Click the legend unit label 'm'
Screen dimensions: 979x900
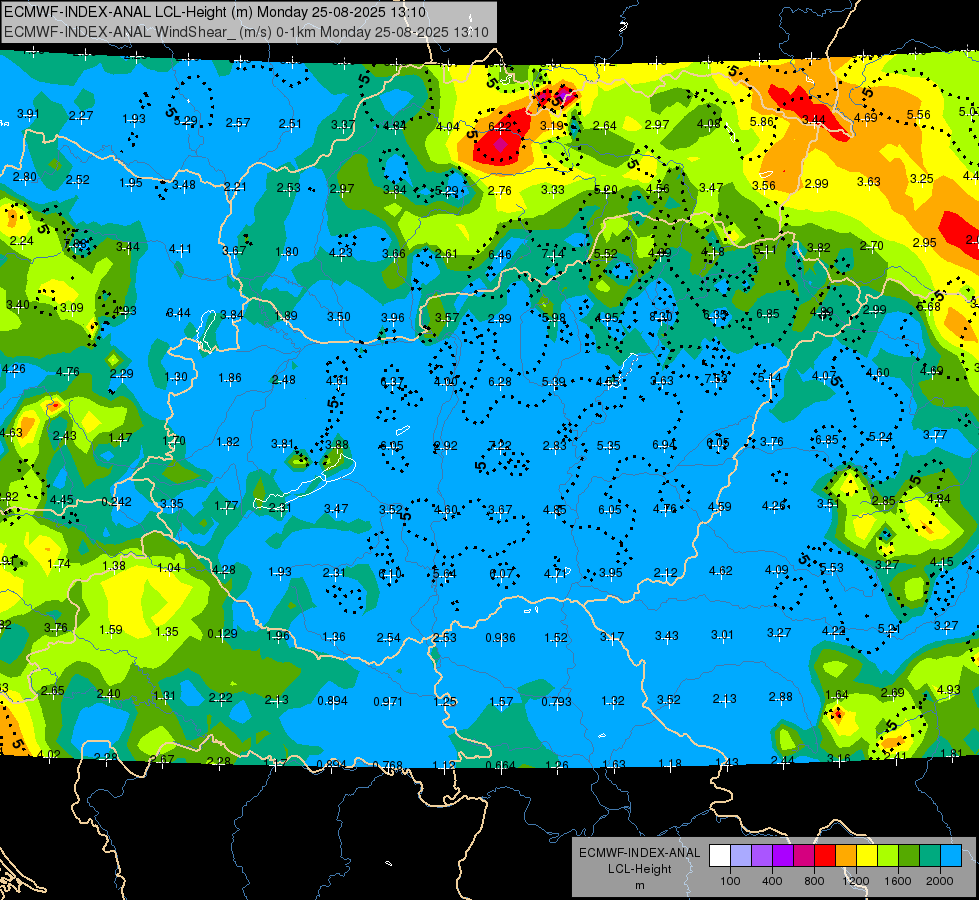639,885
